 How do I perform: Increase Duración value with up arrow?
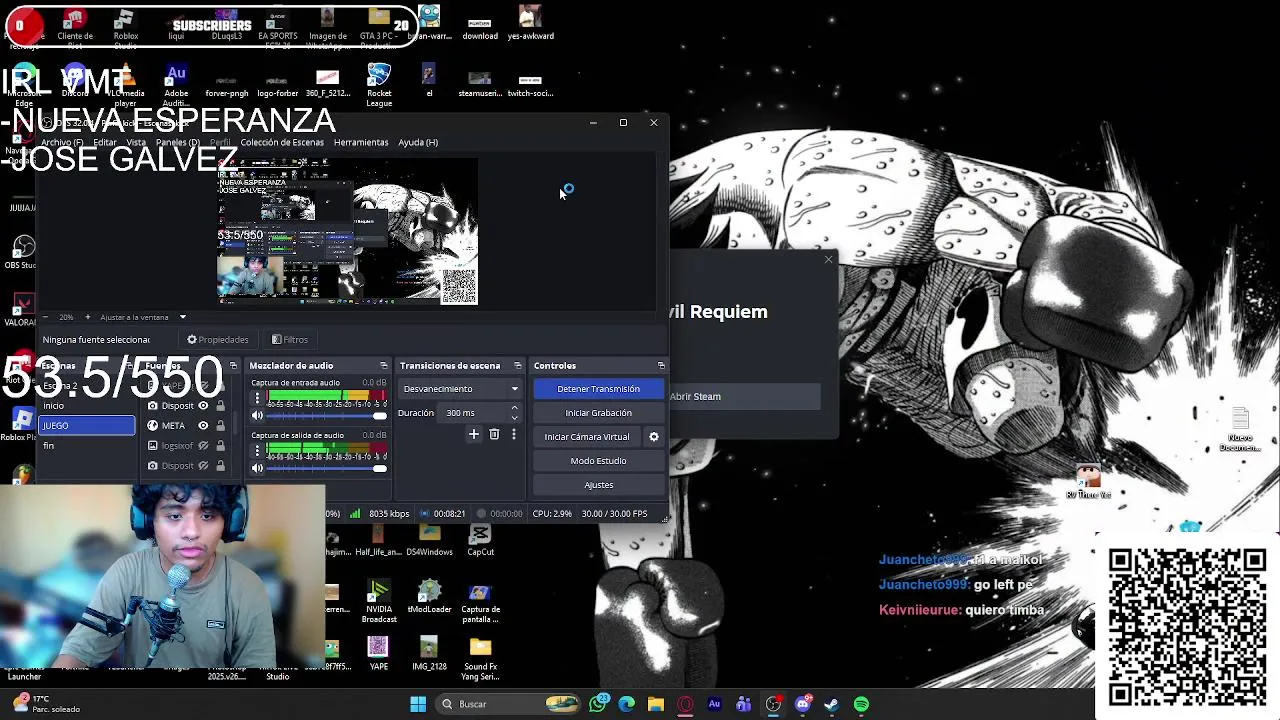click(x=514, y=408)
